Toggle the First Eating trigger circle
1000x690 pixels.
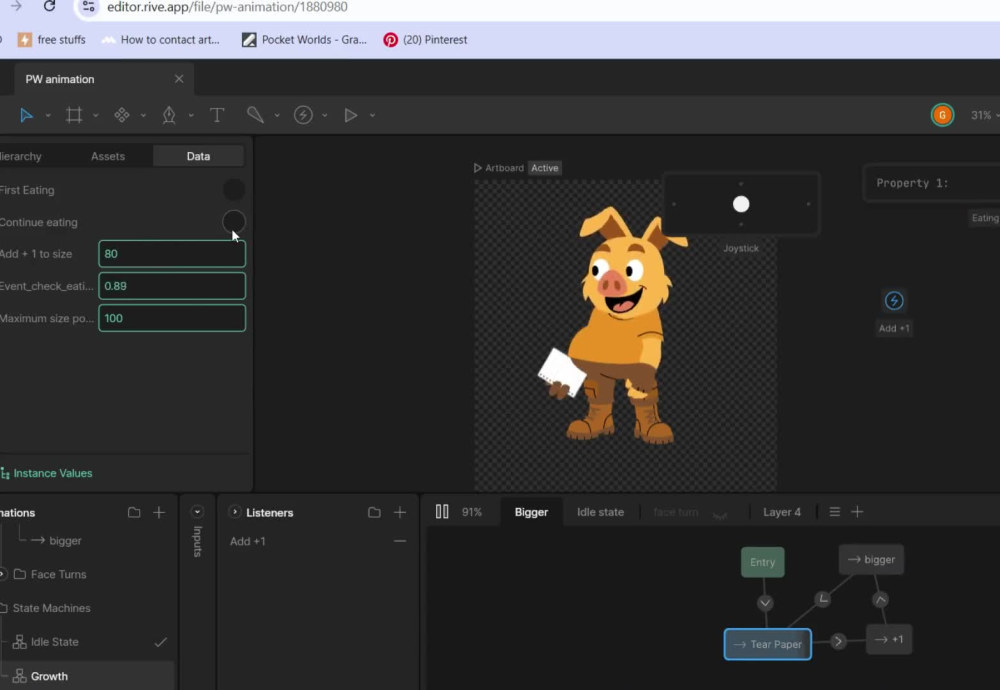click(x=233, y=189)
